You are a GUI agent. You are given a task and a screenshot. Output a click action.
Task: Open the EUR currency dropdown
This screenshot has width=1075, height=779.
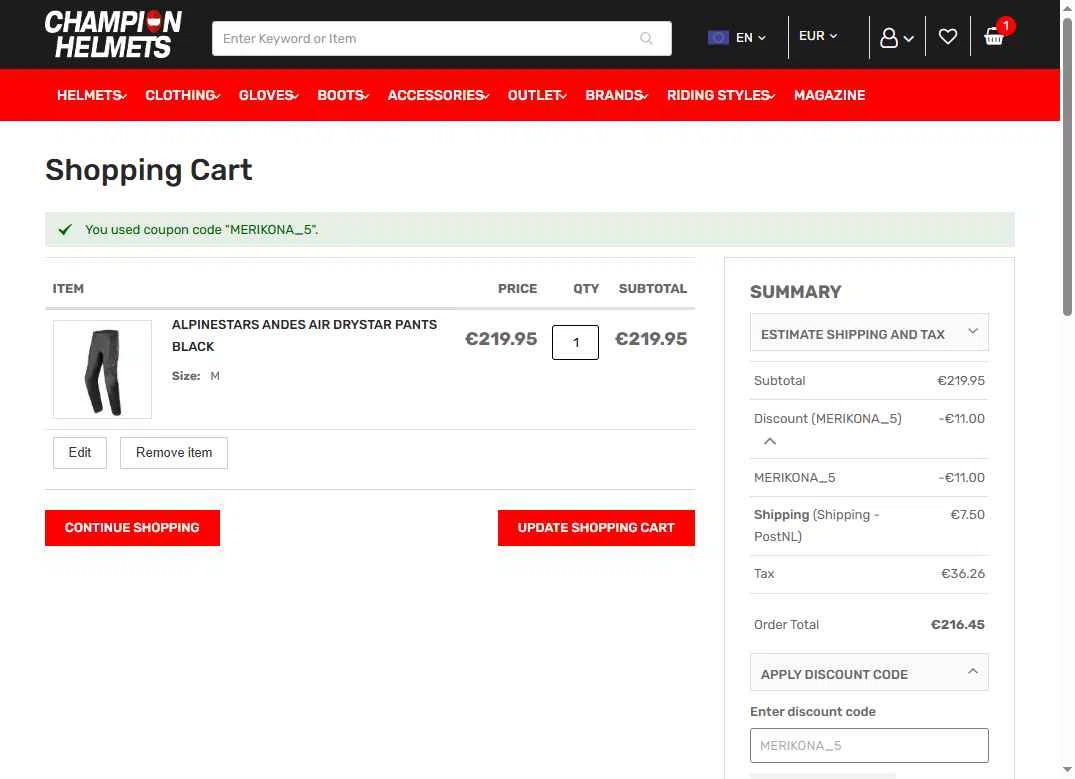818,36
